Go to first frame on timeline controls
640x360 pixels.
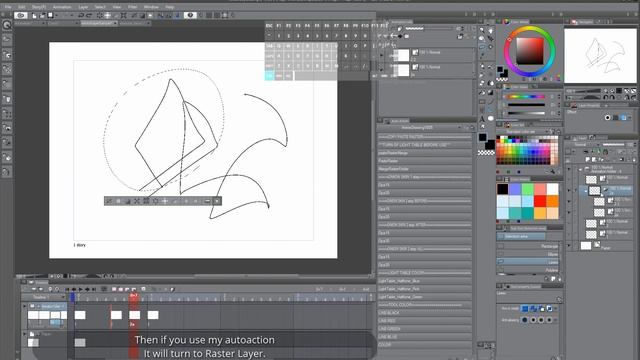(67, 289)
